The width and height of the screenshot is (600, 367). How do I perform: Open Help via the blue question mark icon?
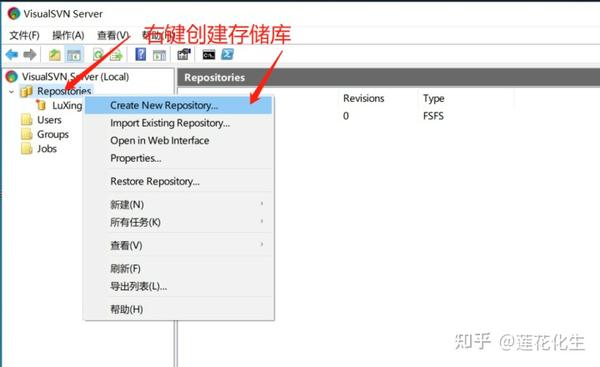click(x=140, y=54)
